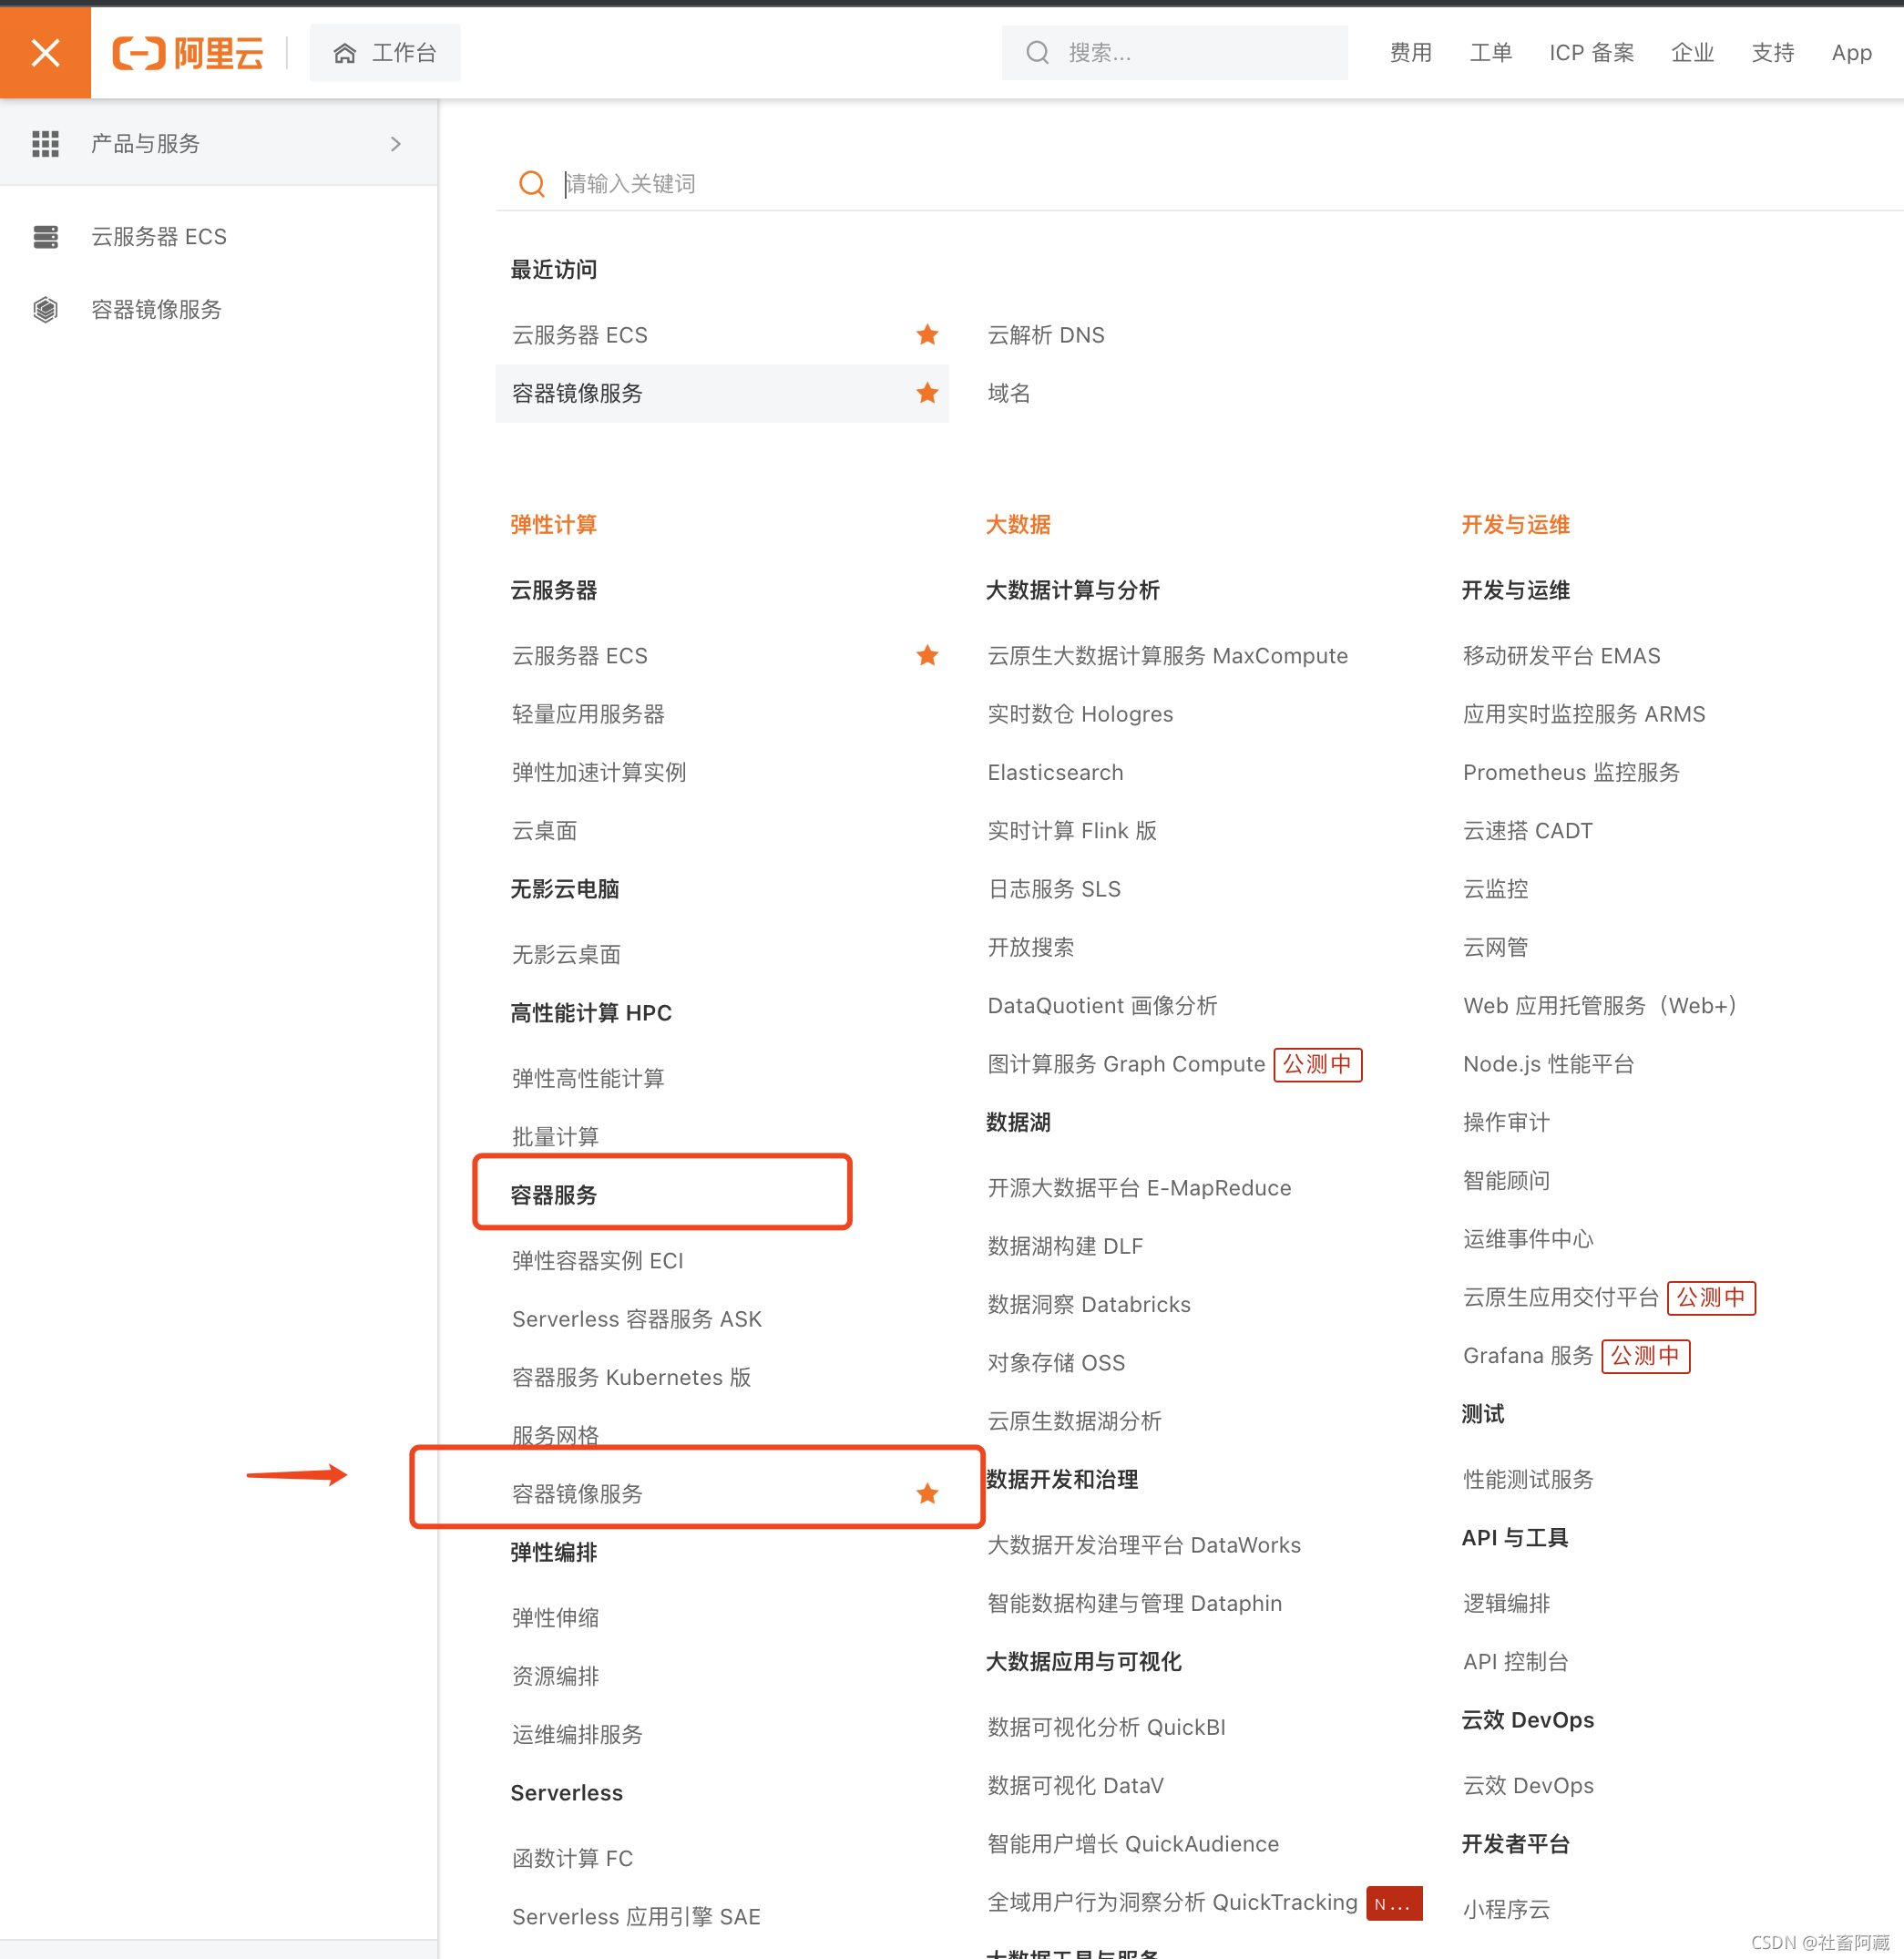Screen dimensions: 1904x1959
Task: Open the ICP 备案 menu
Action: (x=1591, y=53)
